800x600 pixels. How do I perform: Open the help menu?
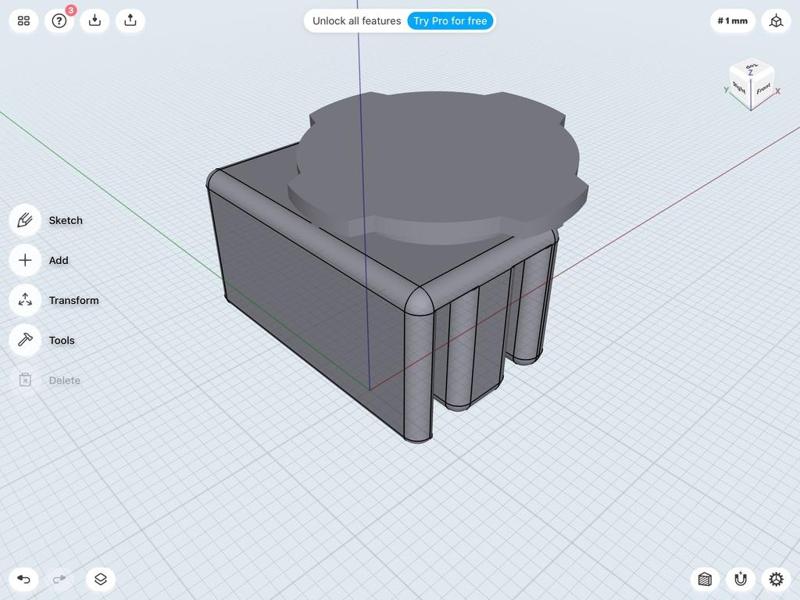pos(59,21)
